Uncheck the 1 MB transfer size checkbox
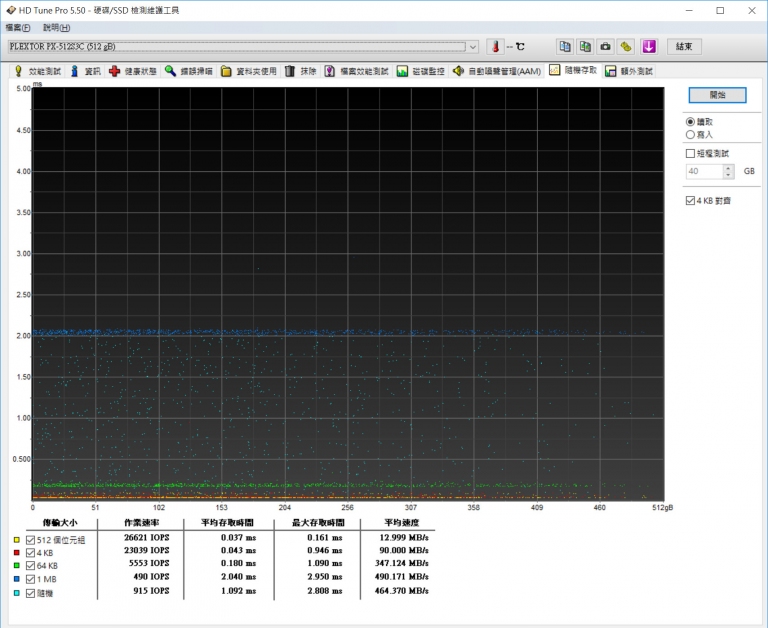 click(30, 579)
